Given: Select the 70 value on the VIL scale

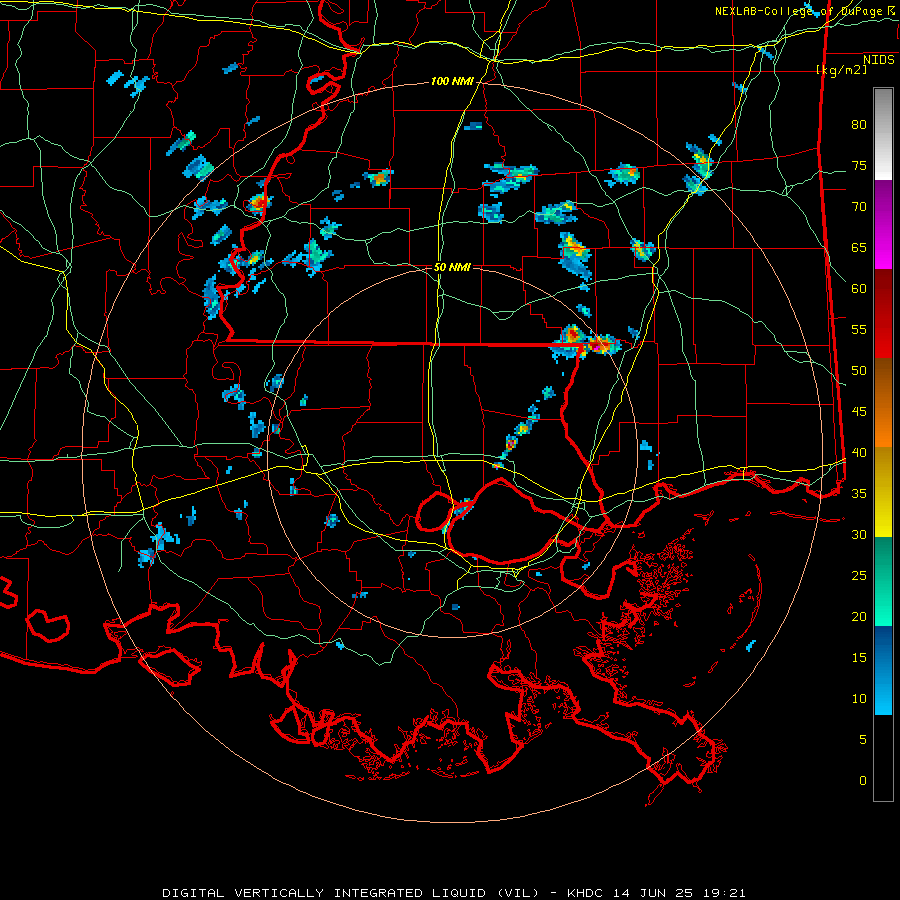Looking at the screenshot, I should click(x=859, y=207).
